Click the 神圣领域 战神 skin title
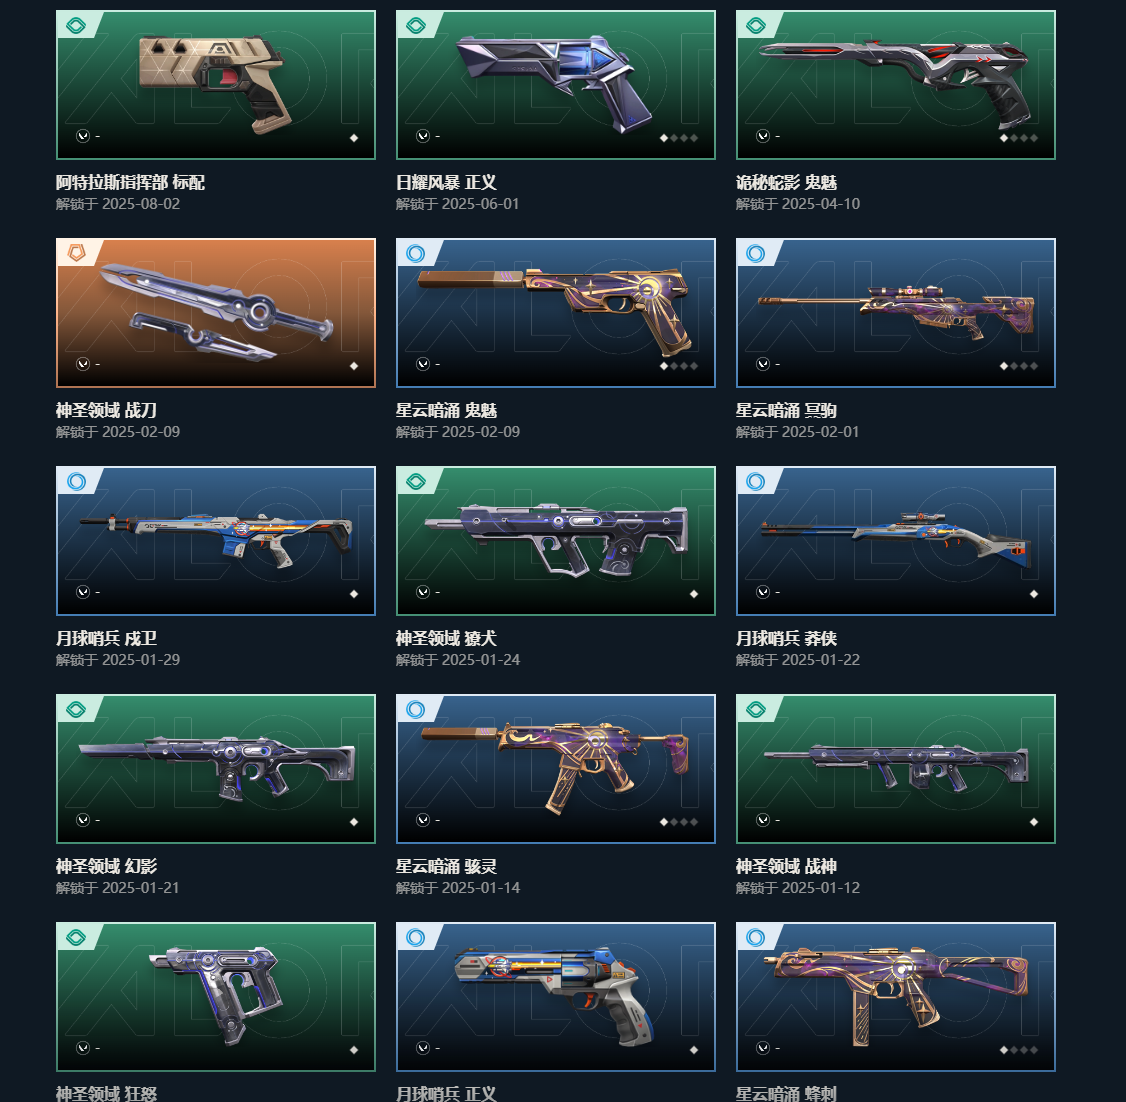Viewport: 1126px width, 1102px height. 786,867
